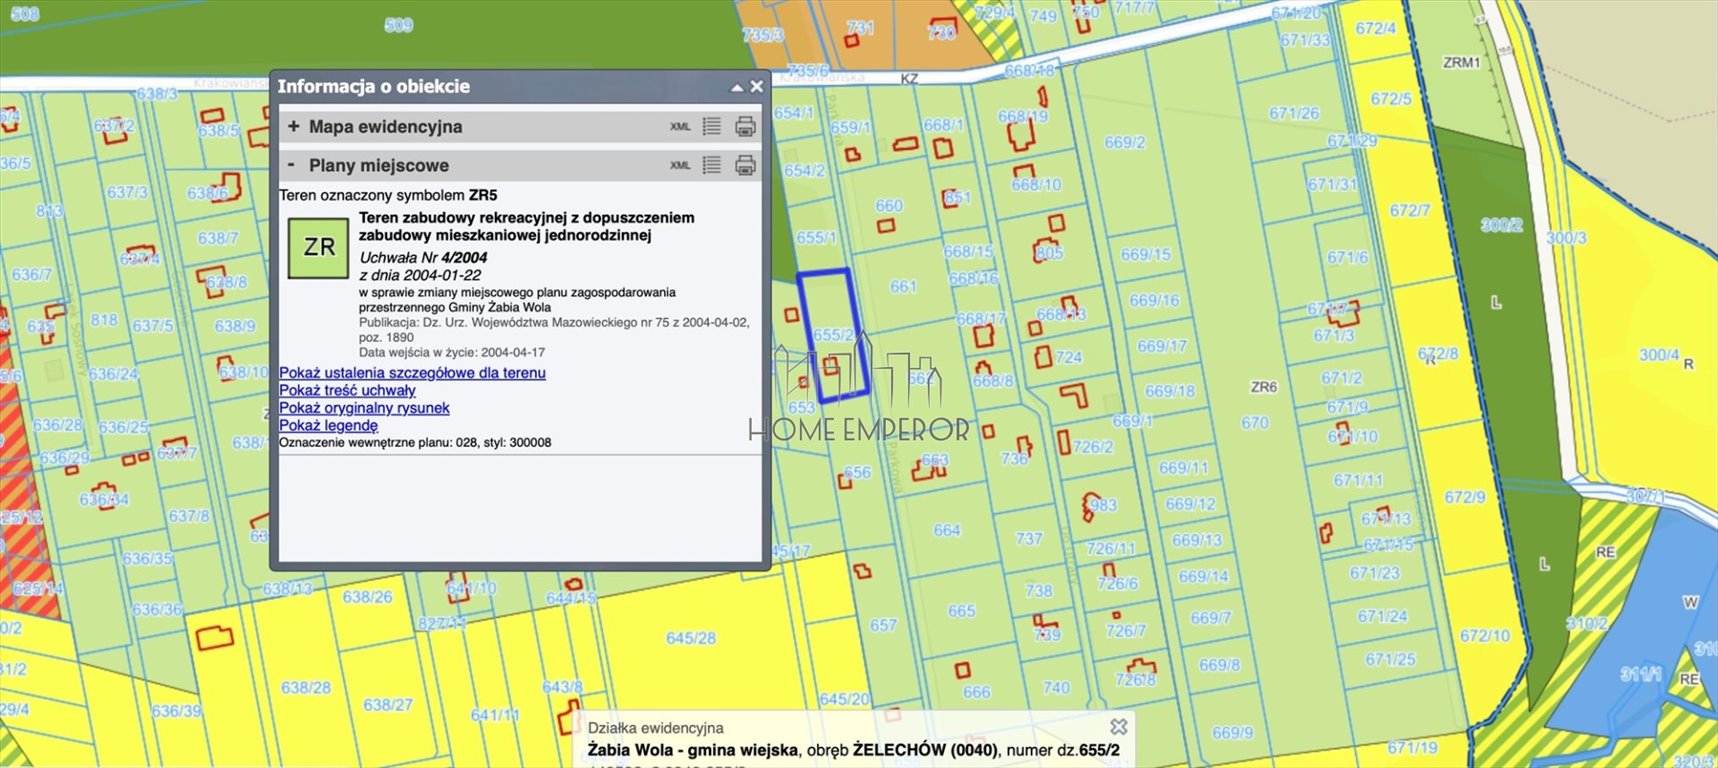1718x768 pixels.
Task: Select parcel 661 on the map
Action: (903, 287)
